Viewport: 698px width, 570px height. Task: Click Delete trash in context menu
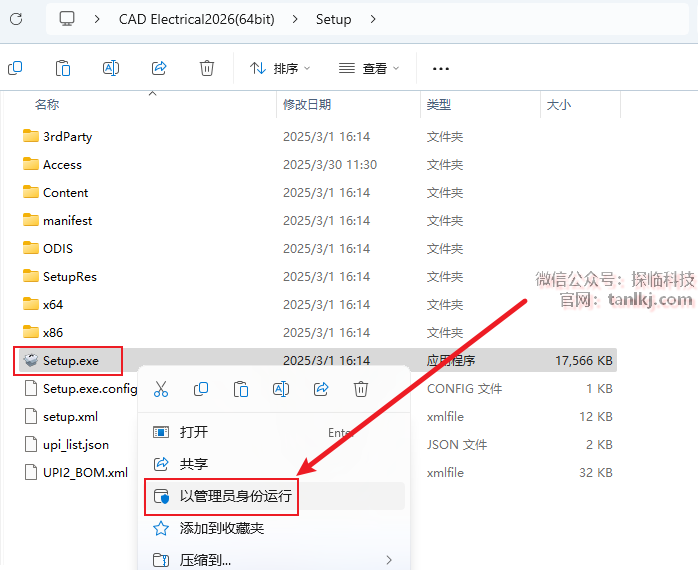point(361,389)
